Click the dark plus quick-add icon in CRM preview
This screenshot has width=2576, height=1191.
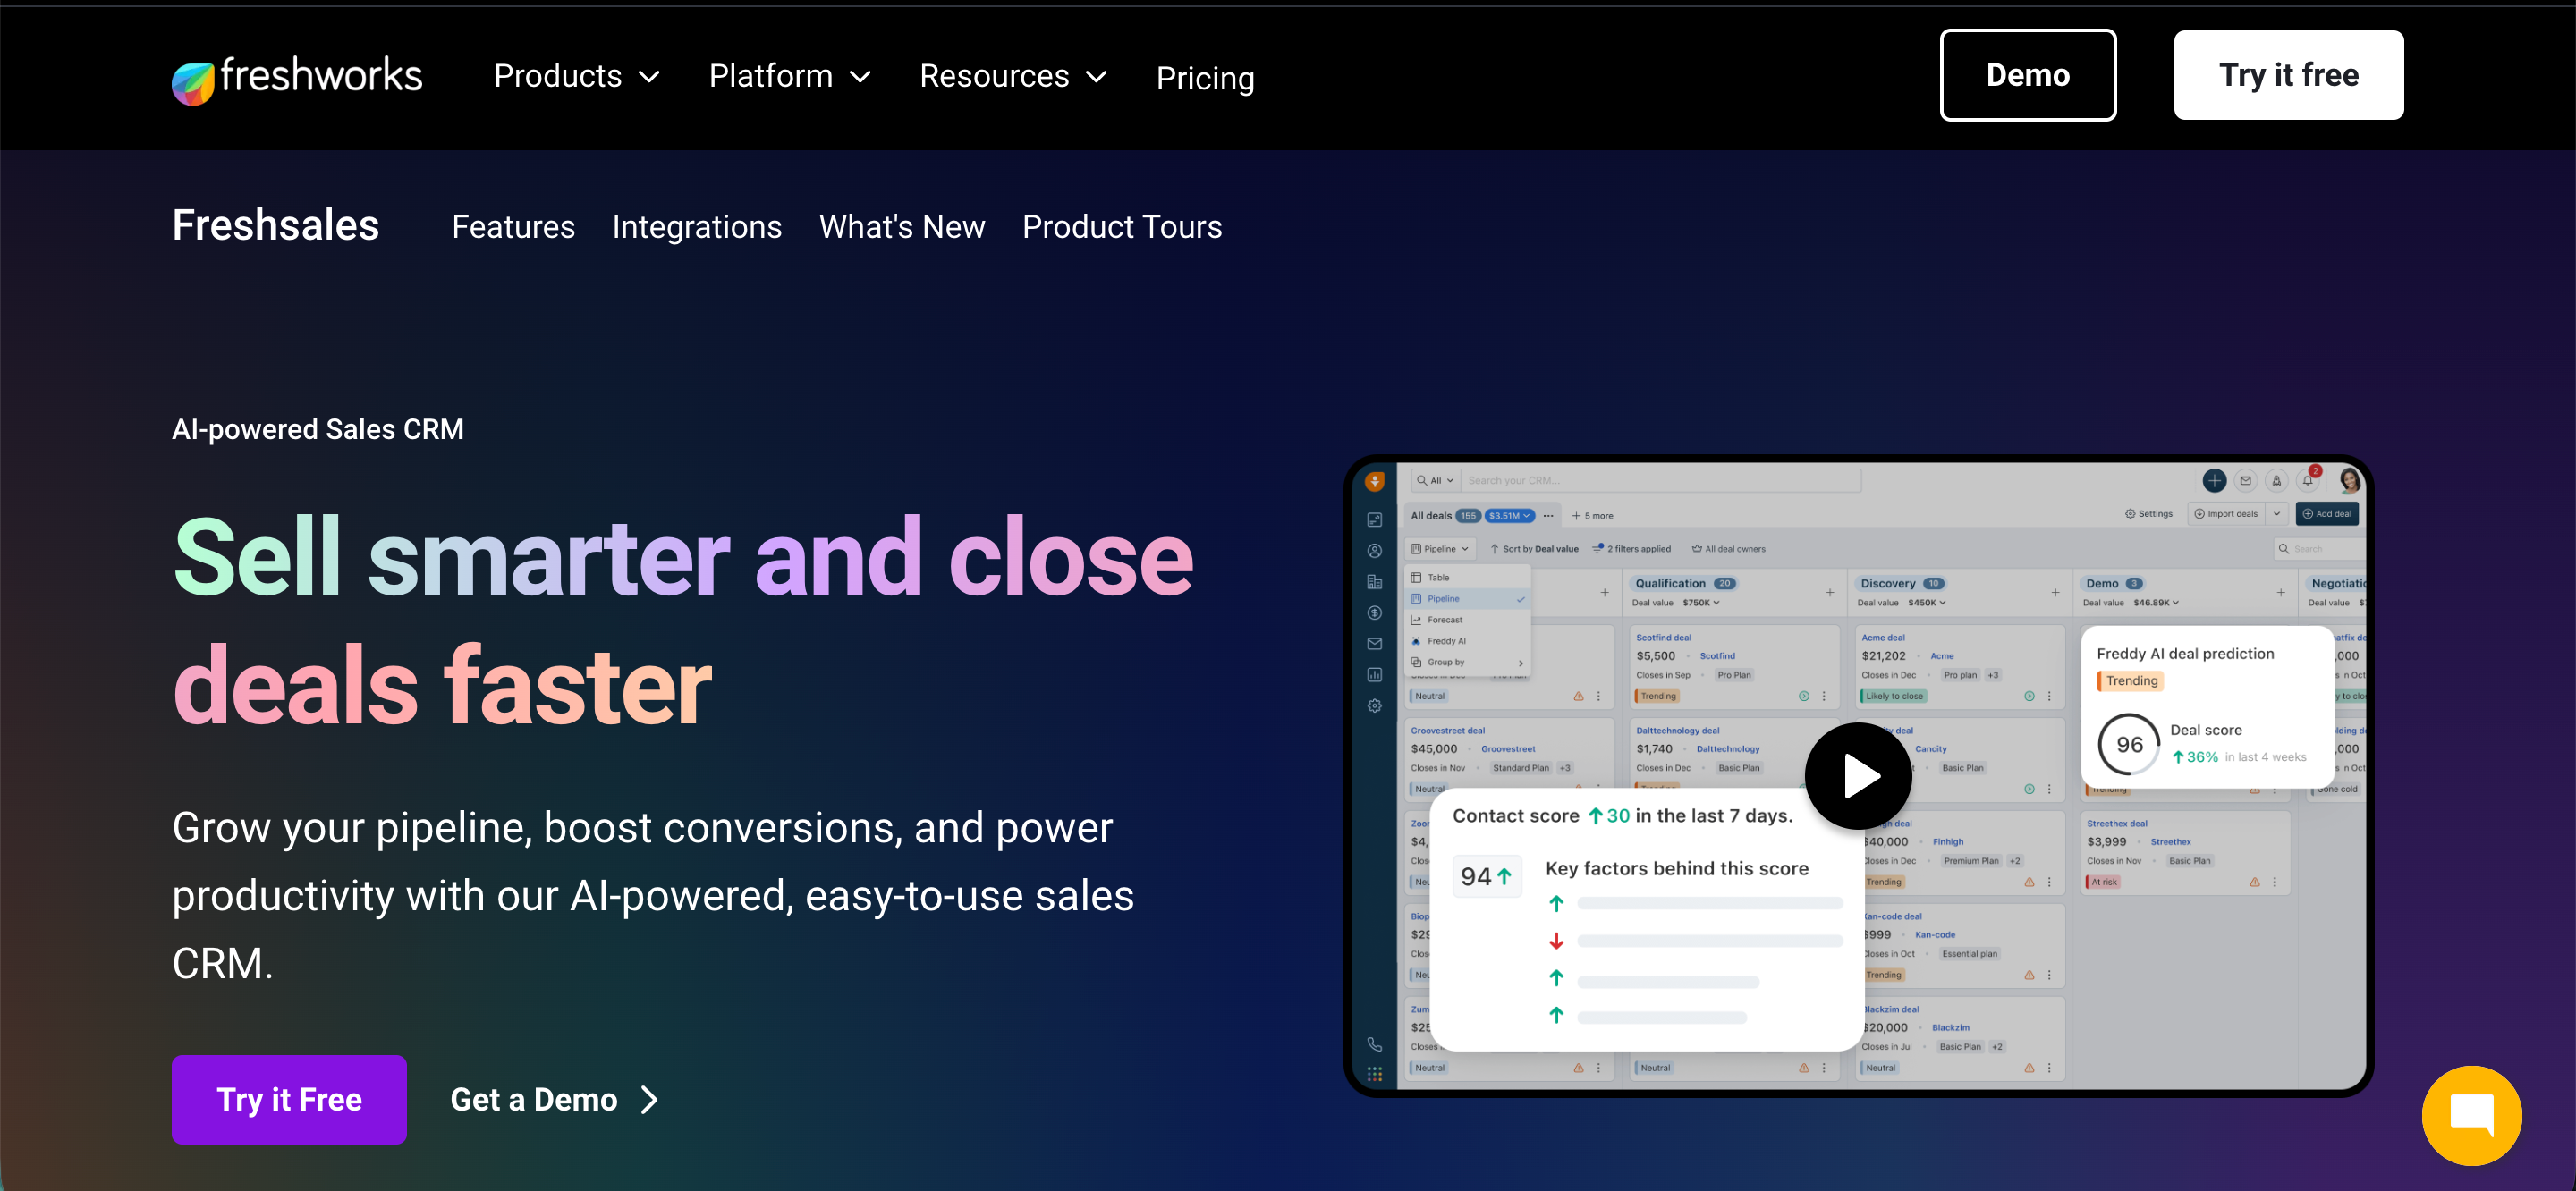pos(2214,481)
